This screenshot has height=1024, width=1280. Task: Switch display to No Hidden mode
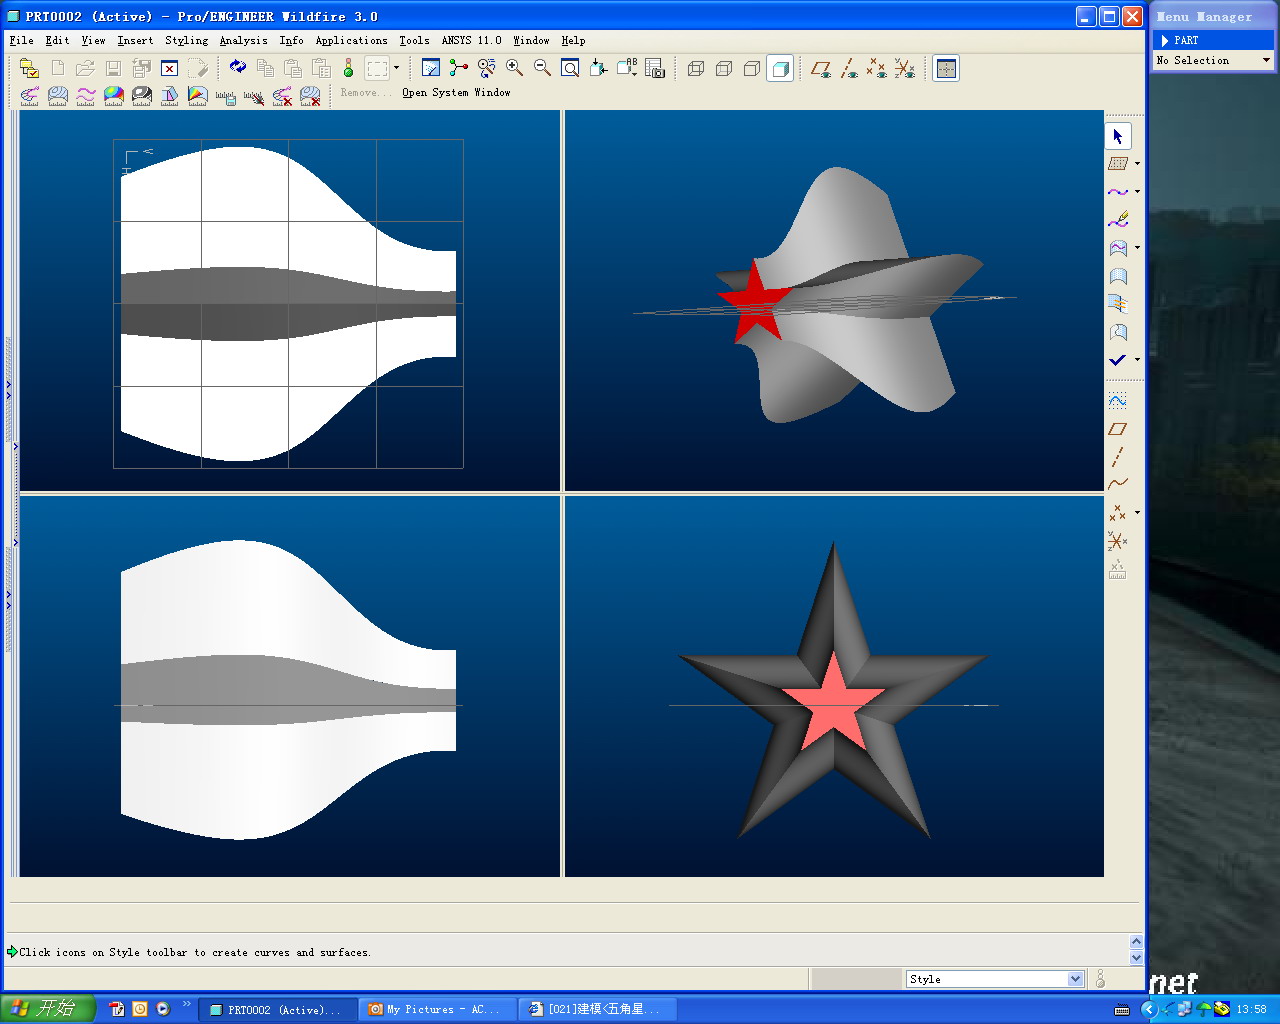click(752, 68)
